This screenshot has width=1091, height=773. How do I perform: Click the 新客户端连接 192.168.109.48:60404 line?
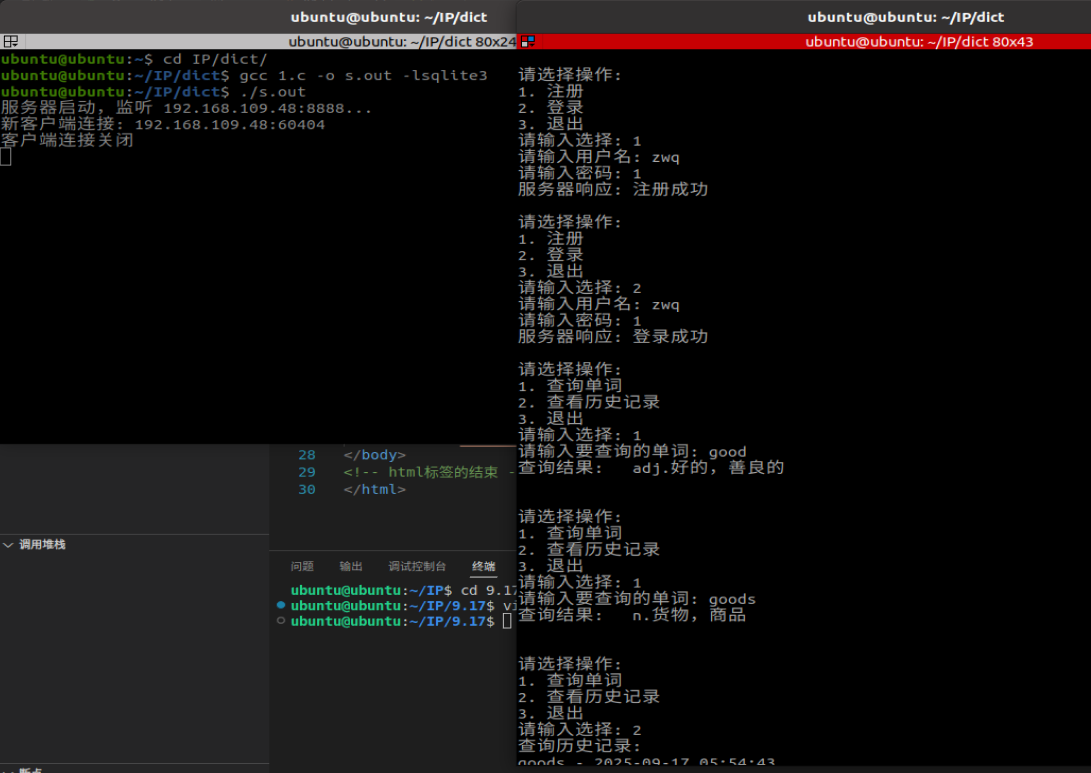tap(162, 125)
